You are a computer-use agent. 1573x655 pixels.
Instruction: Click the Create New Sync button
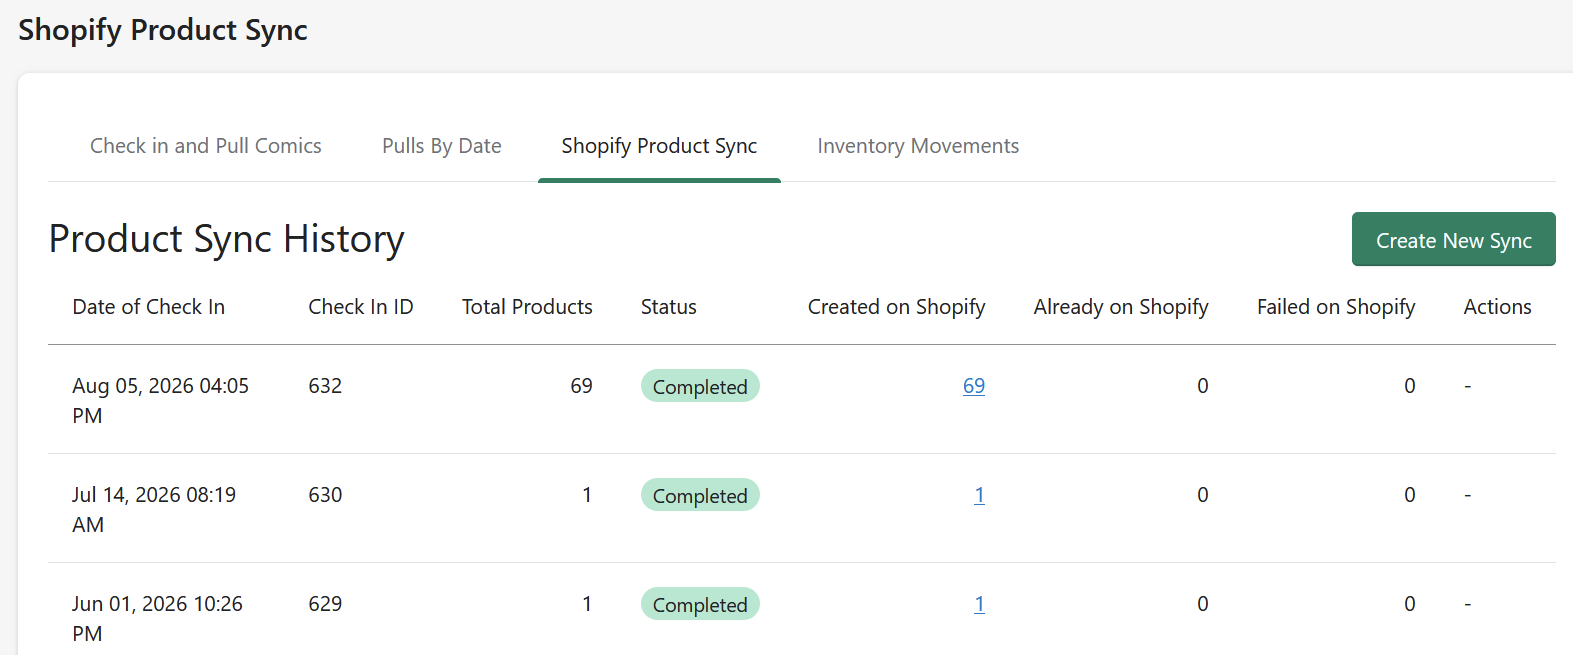click(x=1453, y=240)
